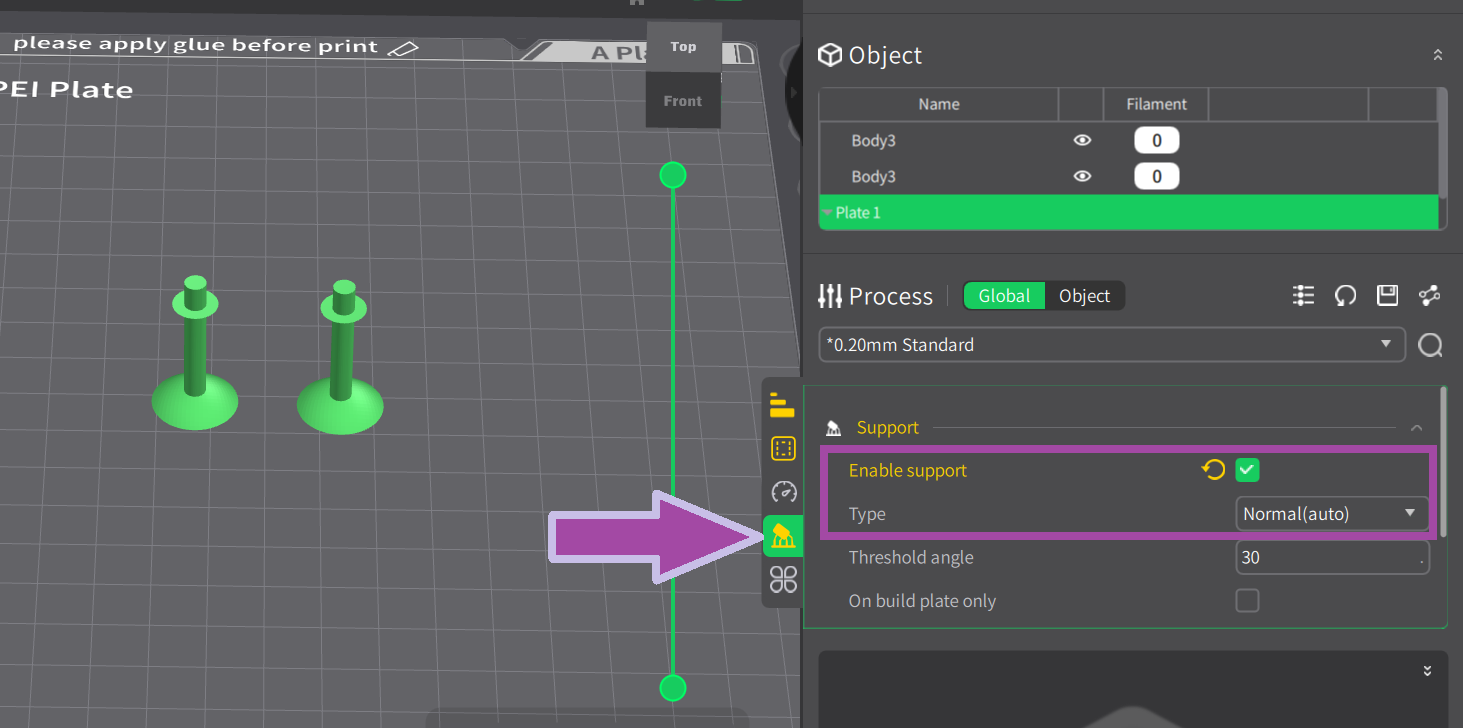Click the Threshold angle input field
This screenshot has height=728, width=1465.
(x=1331, y=558)
